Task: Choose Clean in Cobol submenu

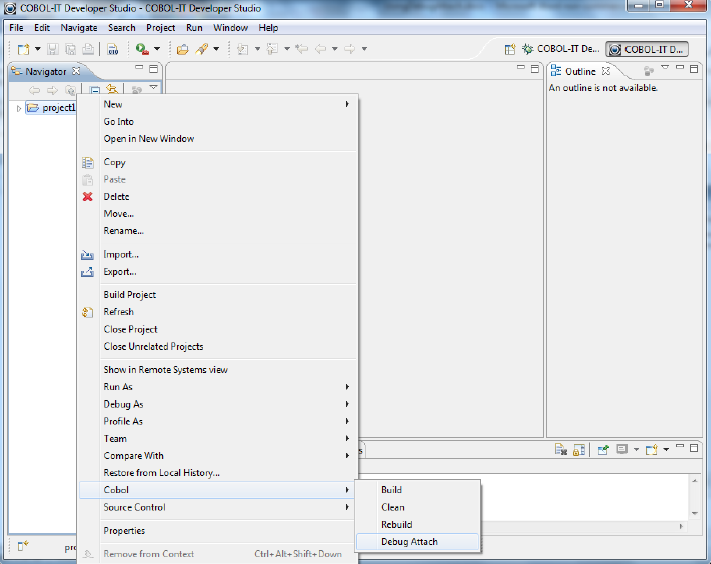Action: [417, 507]
